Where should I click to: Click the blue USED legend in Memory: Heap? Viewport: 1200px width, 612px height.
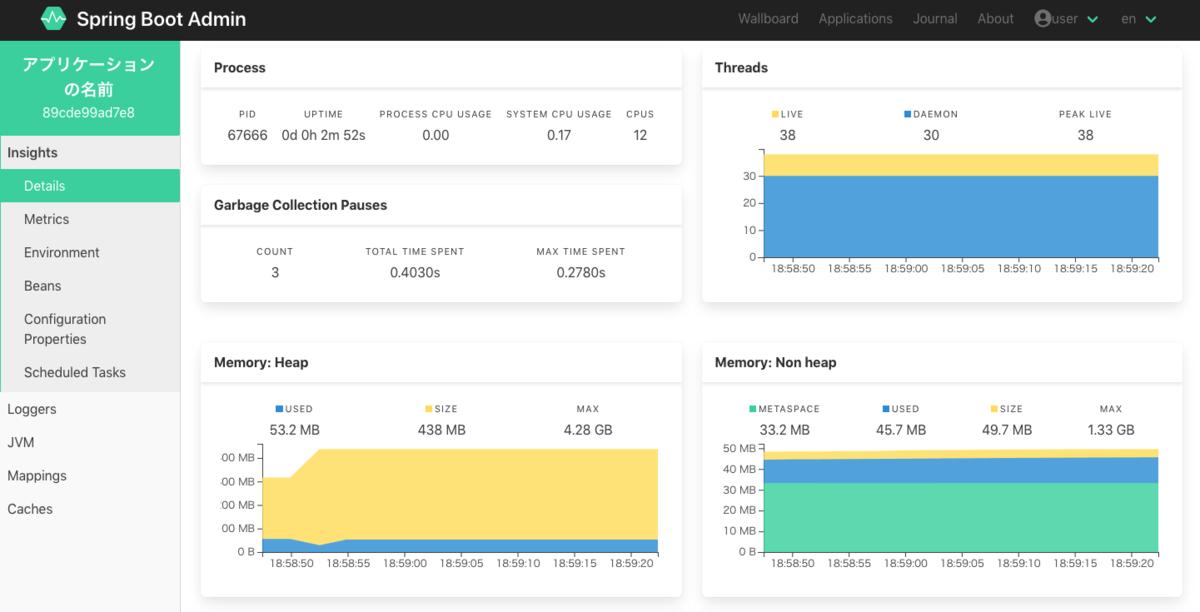click(294, 409)
